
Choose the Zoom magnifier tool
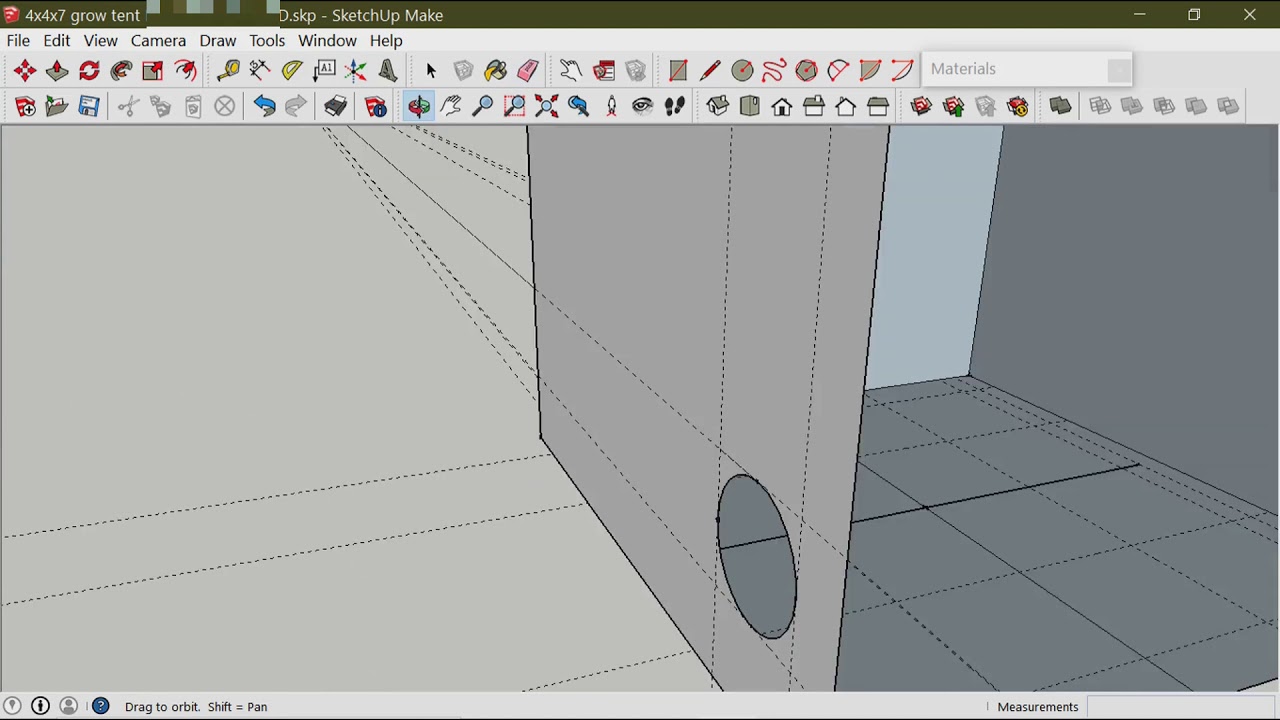coord(483,106)
